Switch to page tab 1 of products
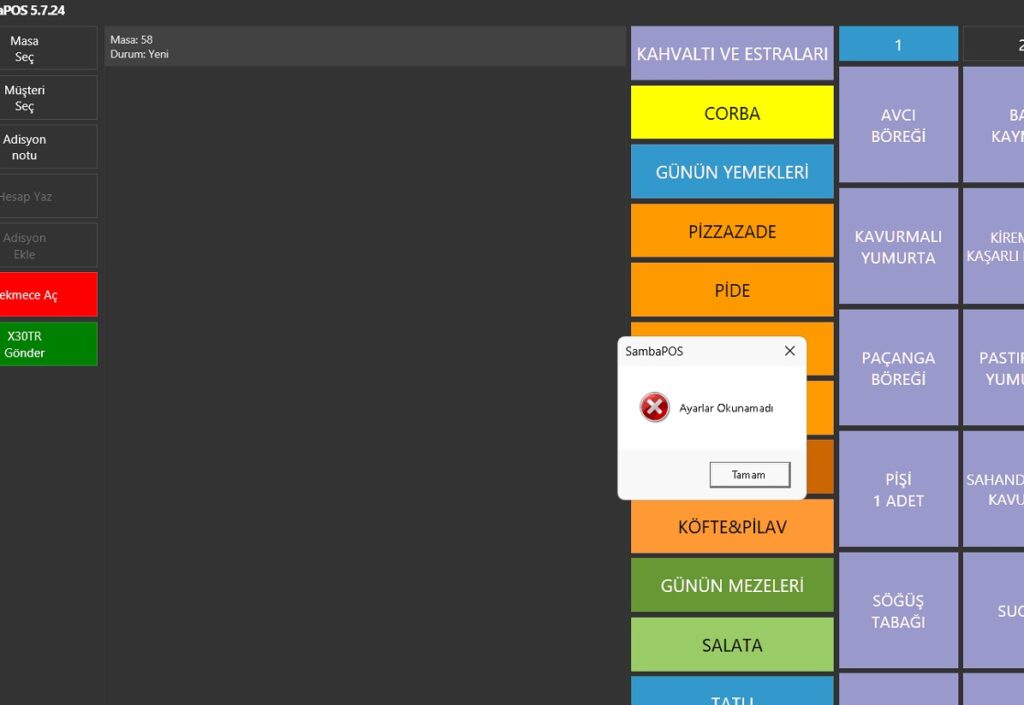The width and height of the screenshot is (1024, 705). [x=897, y=45]
